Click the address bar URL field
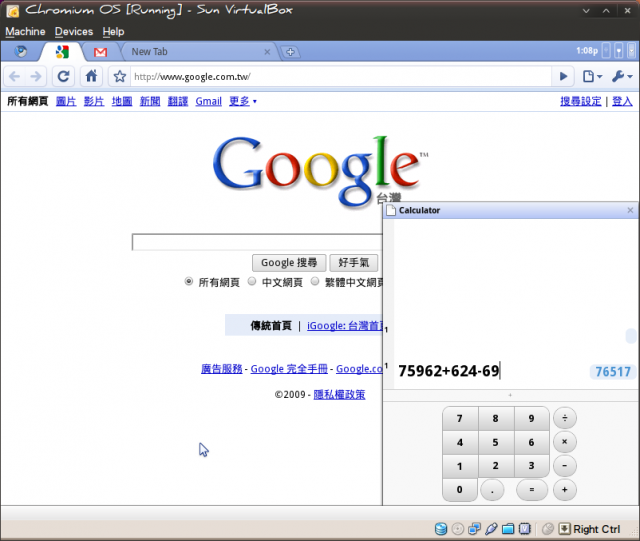 341,76
